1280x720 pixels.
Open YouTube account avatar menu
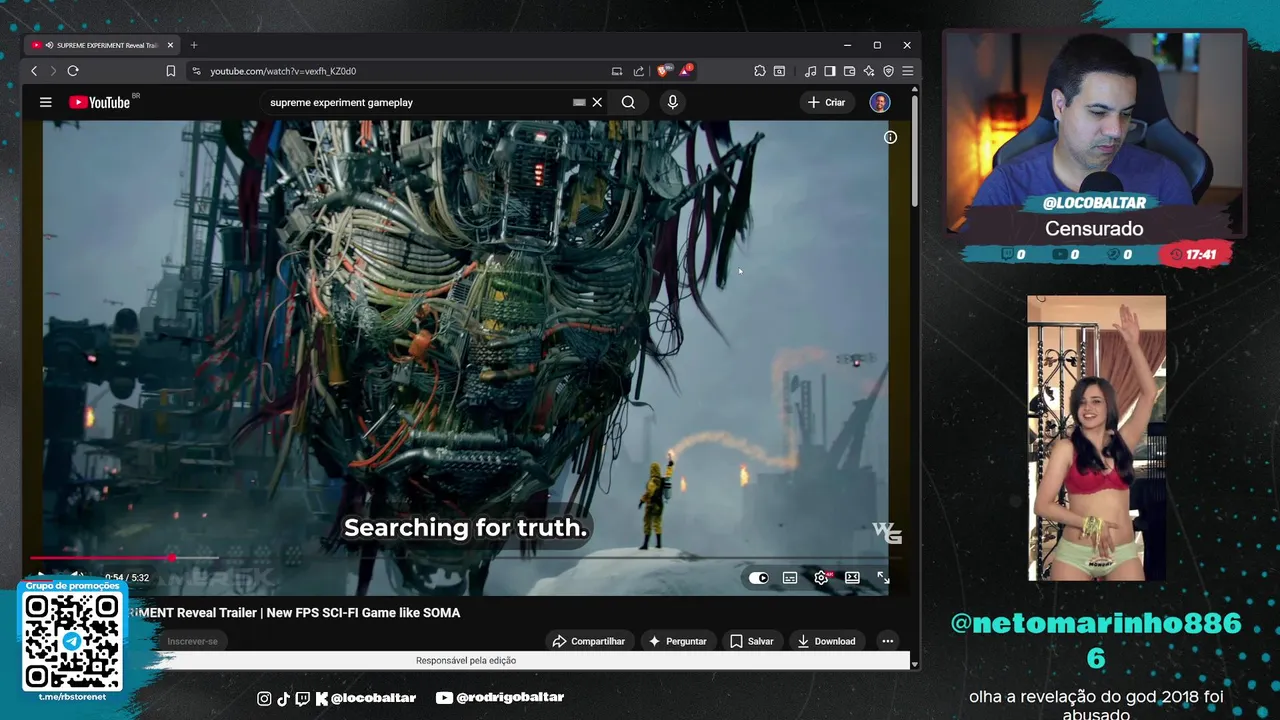[880, 102]
